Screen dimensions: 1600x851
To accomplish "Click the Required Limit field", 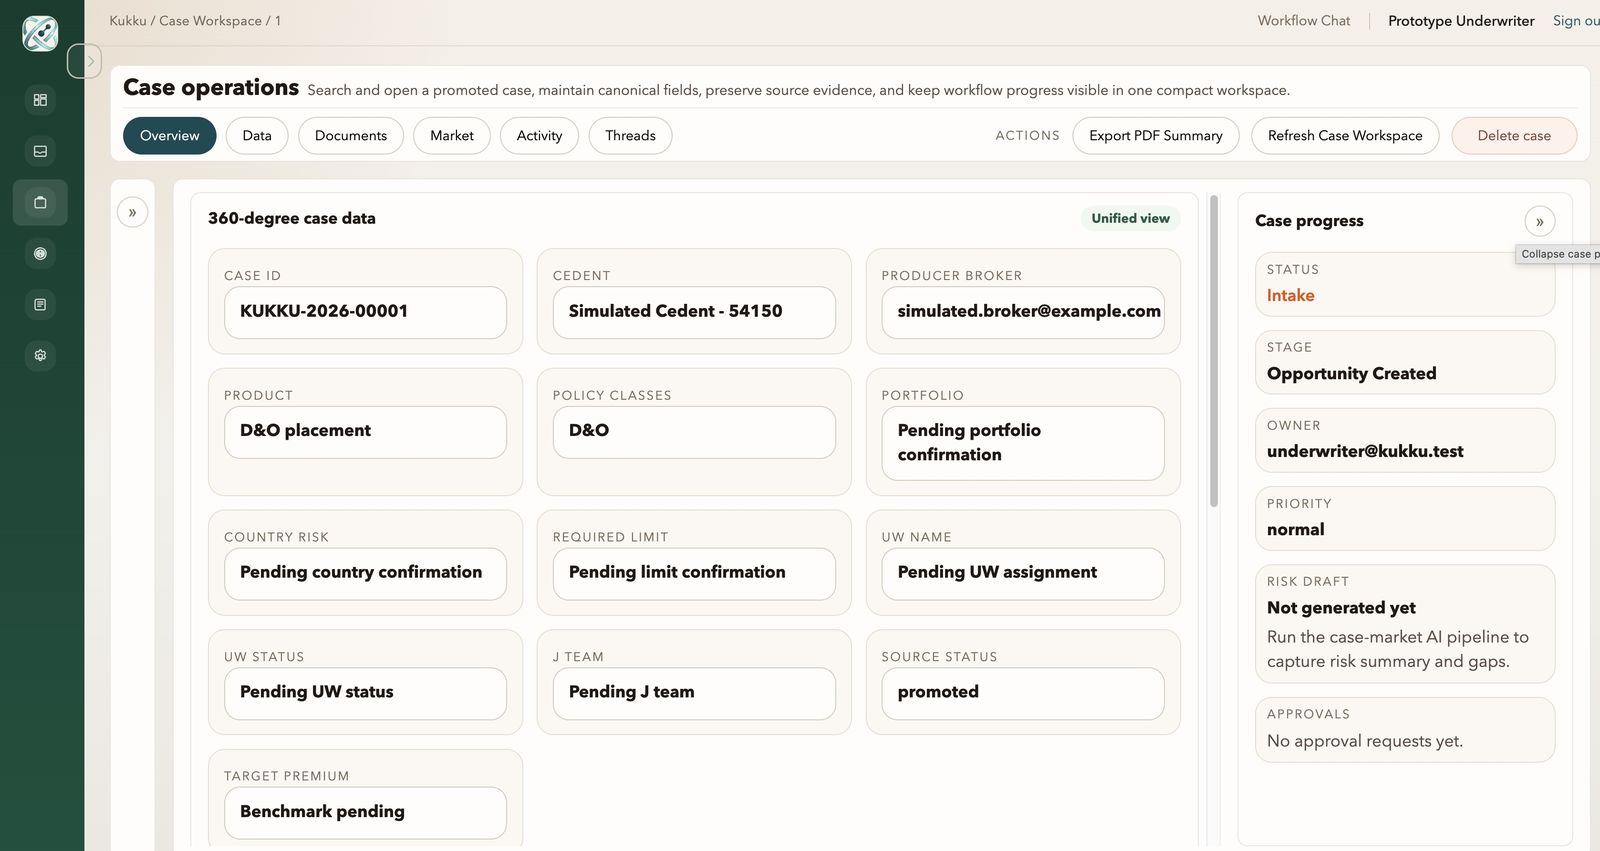I will click(x=694, y=573).
